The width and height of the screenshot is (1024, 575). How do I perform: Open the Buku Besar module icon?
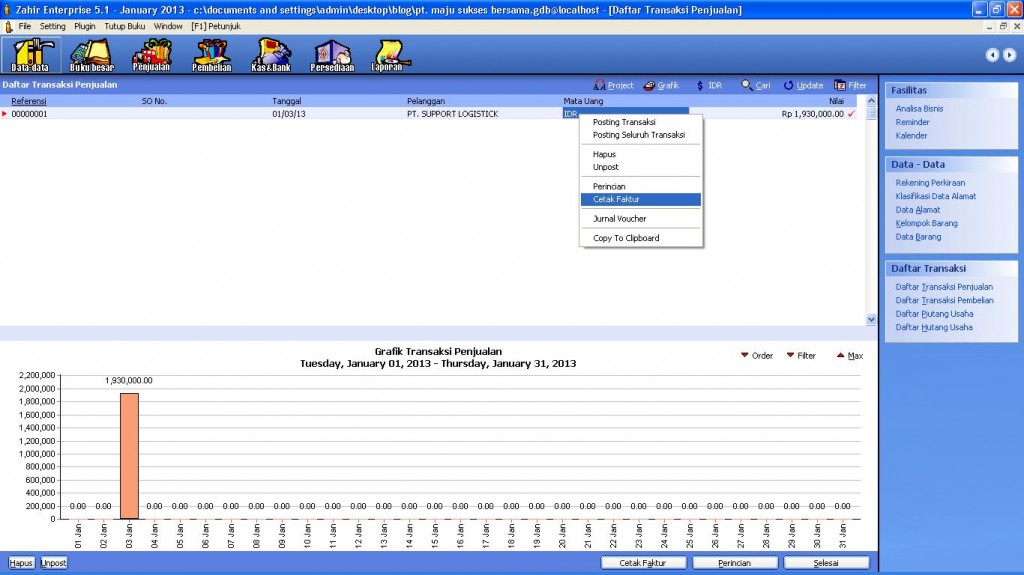[91, 54]
